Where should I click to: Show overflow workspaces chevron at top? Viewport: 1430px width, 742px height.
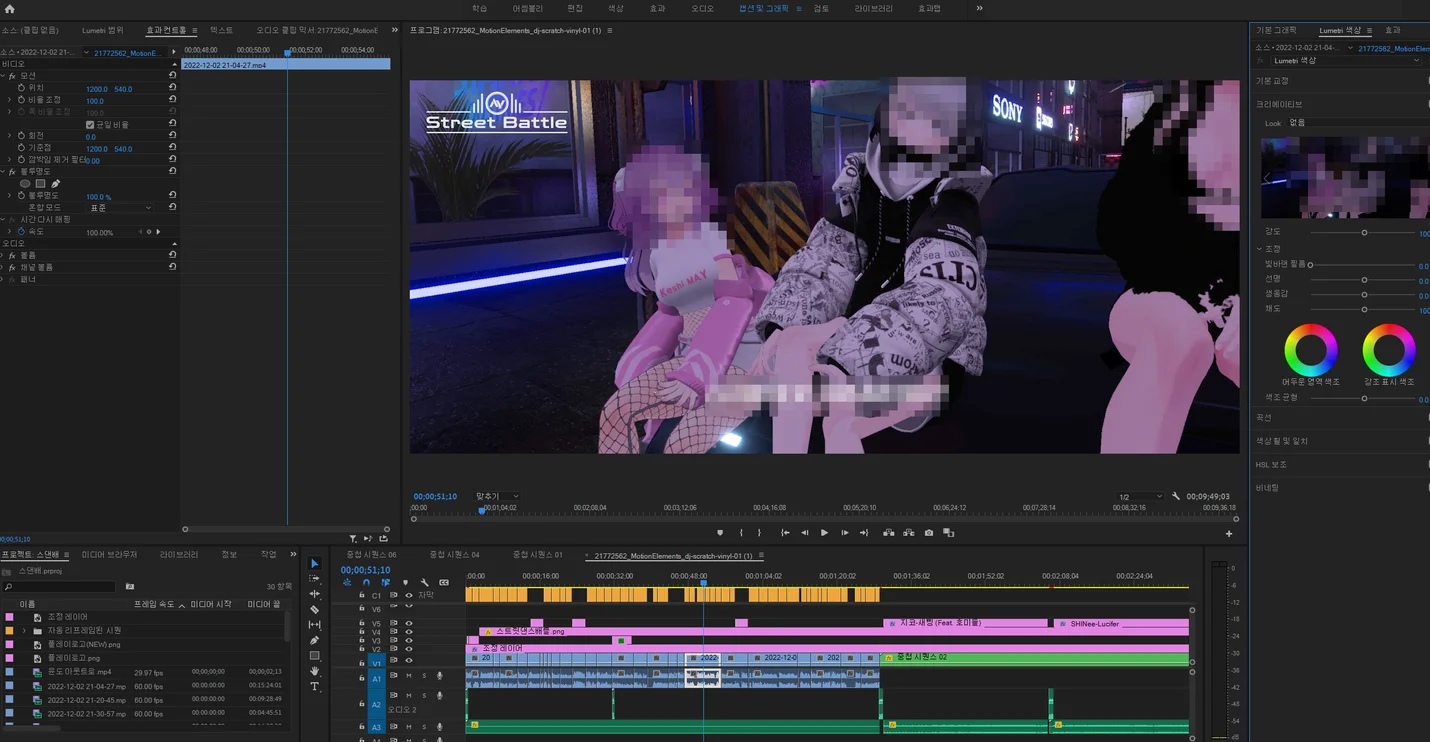(979, 8)
